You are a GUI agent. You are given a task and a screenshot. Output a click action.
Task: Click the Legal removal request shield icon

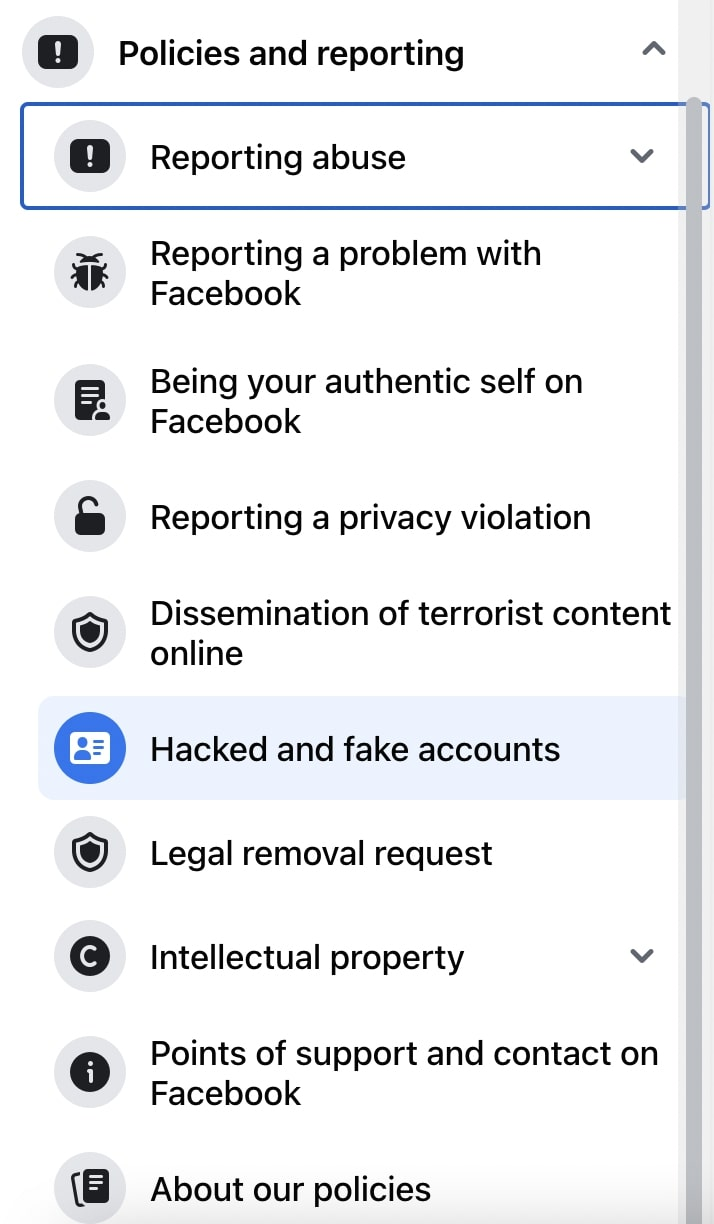point(89,852)
